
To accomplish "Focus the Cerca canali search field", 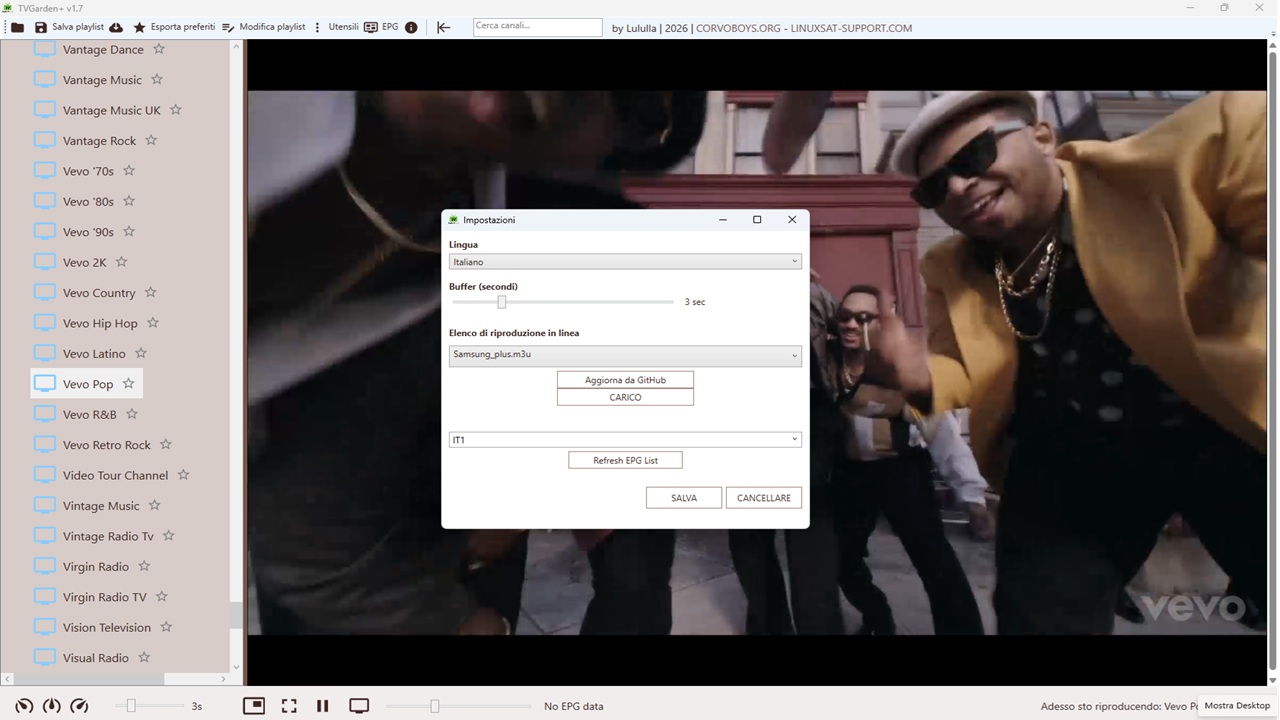I will coord(538,27).
